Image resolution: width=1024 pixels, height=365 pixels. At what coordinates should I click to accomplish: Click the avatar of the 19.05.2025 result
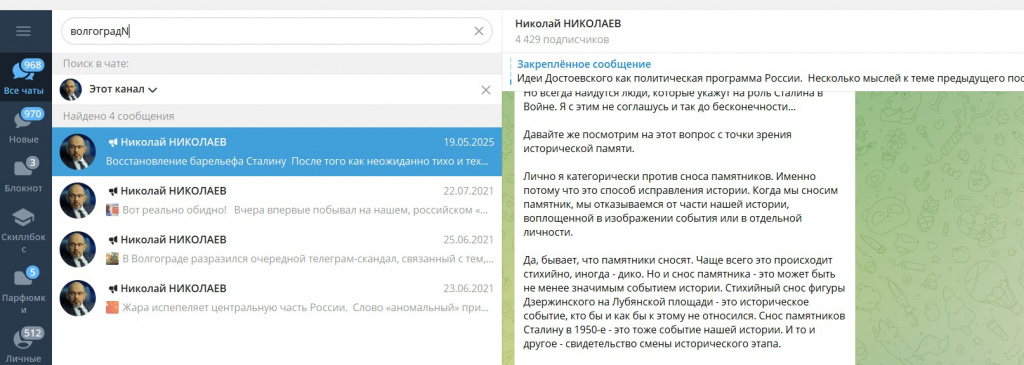click(78, 151)
